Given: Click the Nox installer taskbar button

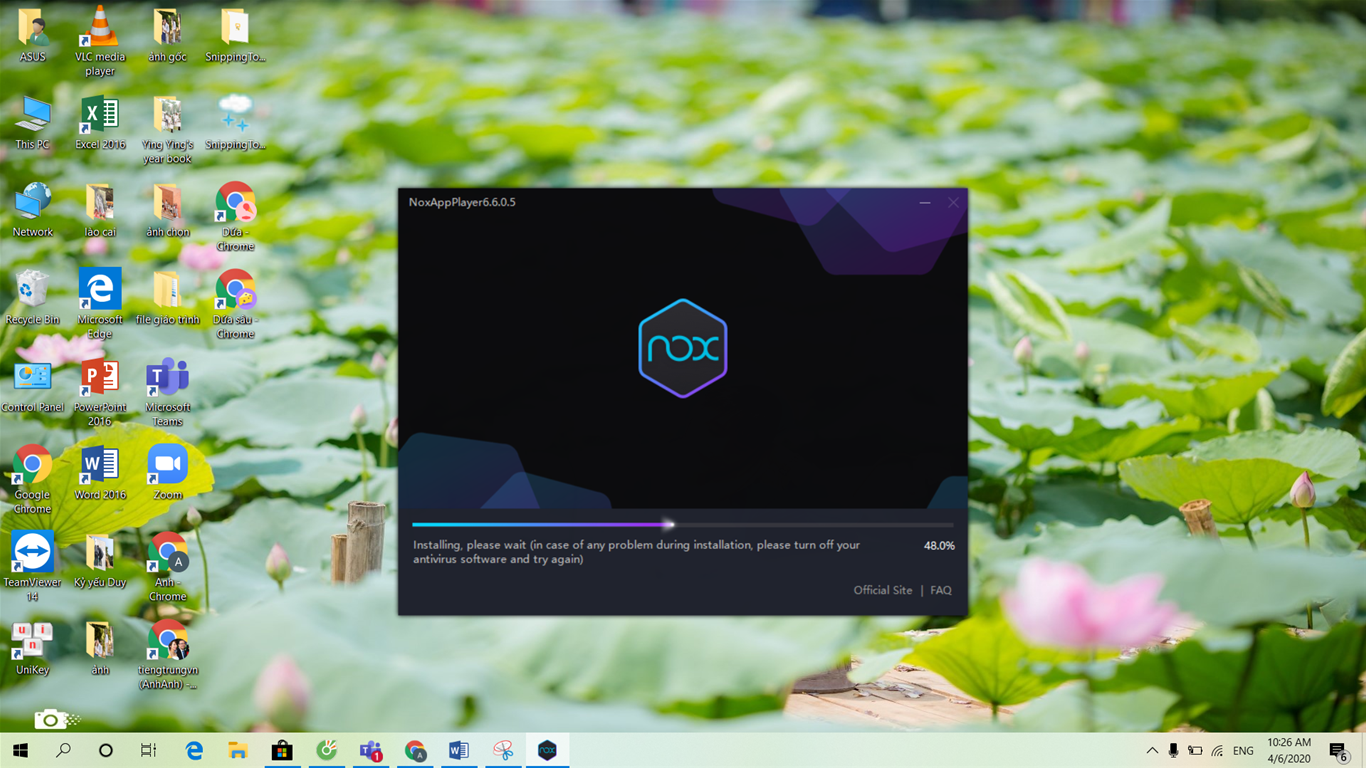Looking at the screenshot, I should (547, 750).
